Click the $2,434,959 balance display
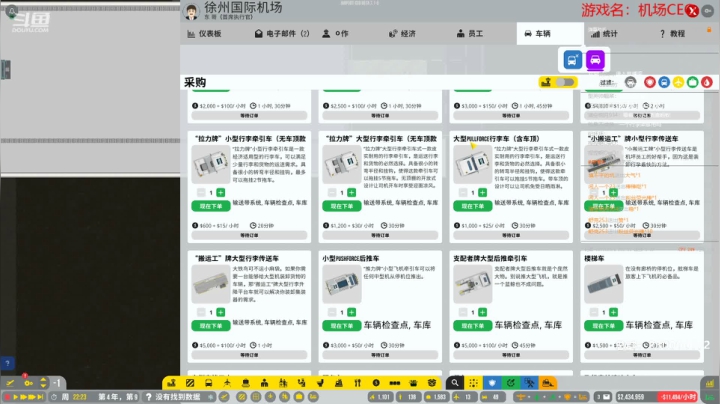This screenshot has width=720, height=404. coord(630,397)
